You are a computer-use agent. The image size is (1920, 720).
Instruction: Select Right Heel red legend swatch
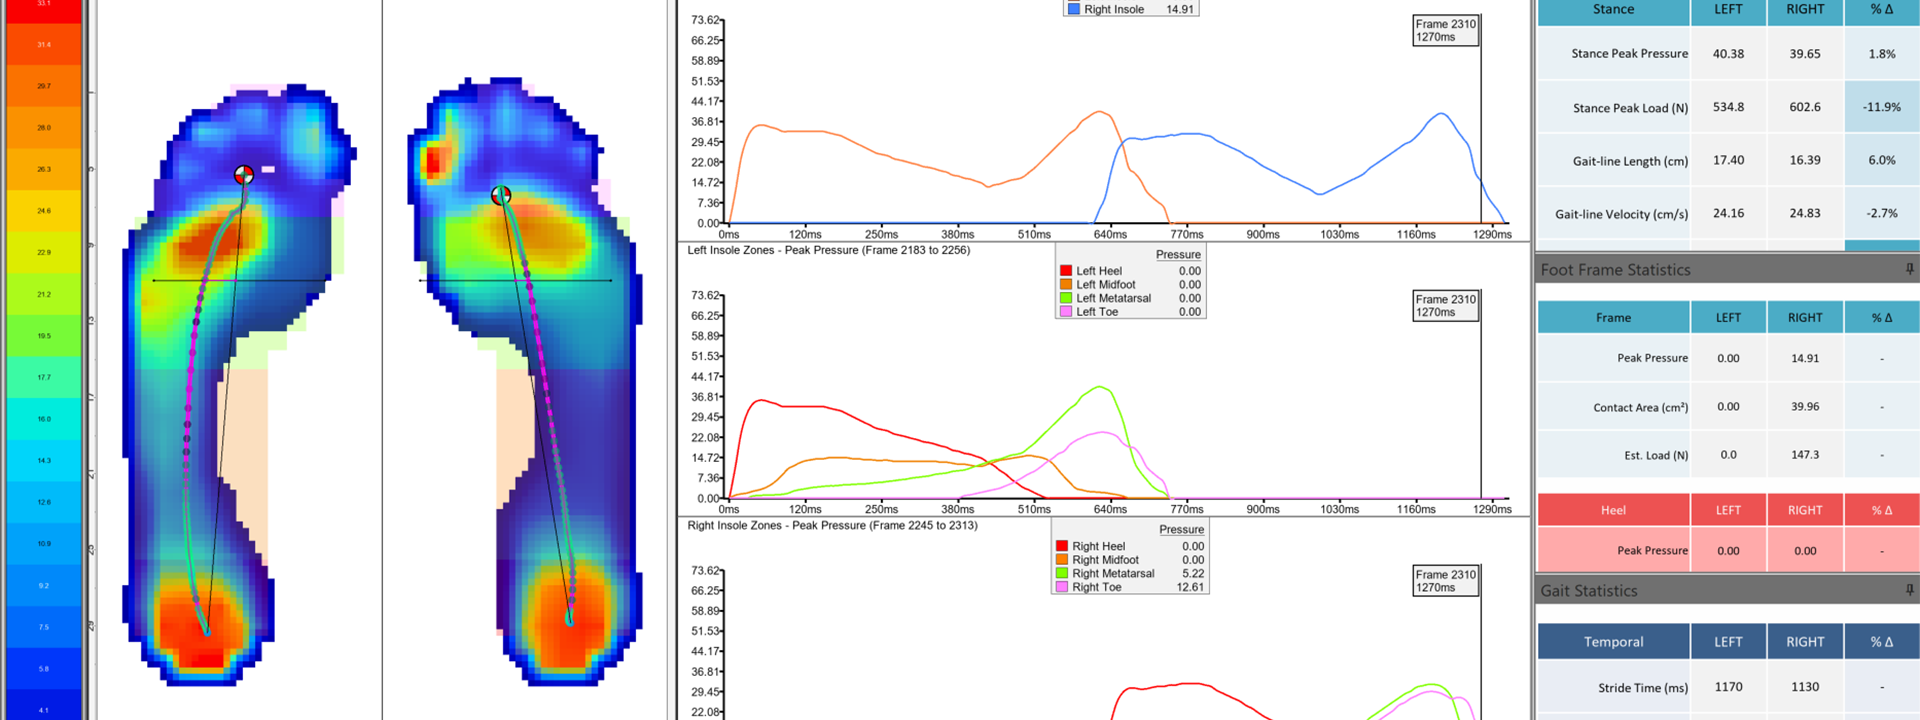(1062, 547)
